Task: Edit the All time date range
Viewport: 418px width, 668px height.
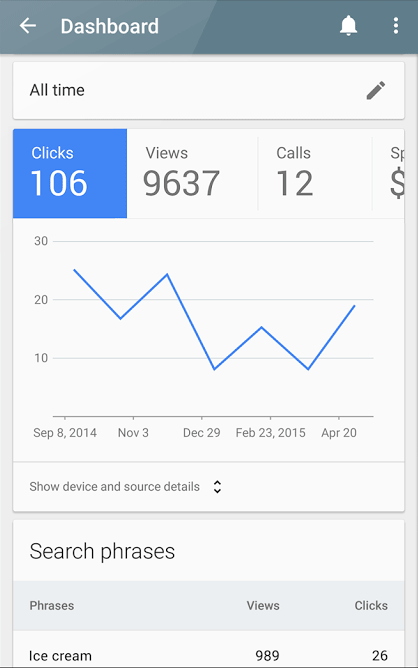Action: [376, 90]
